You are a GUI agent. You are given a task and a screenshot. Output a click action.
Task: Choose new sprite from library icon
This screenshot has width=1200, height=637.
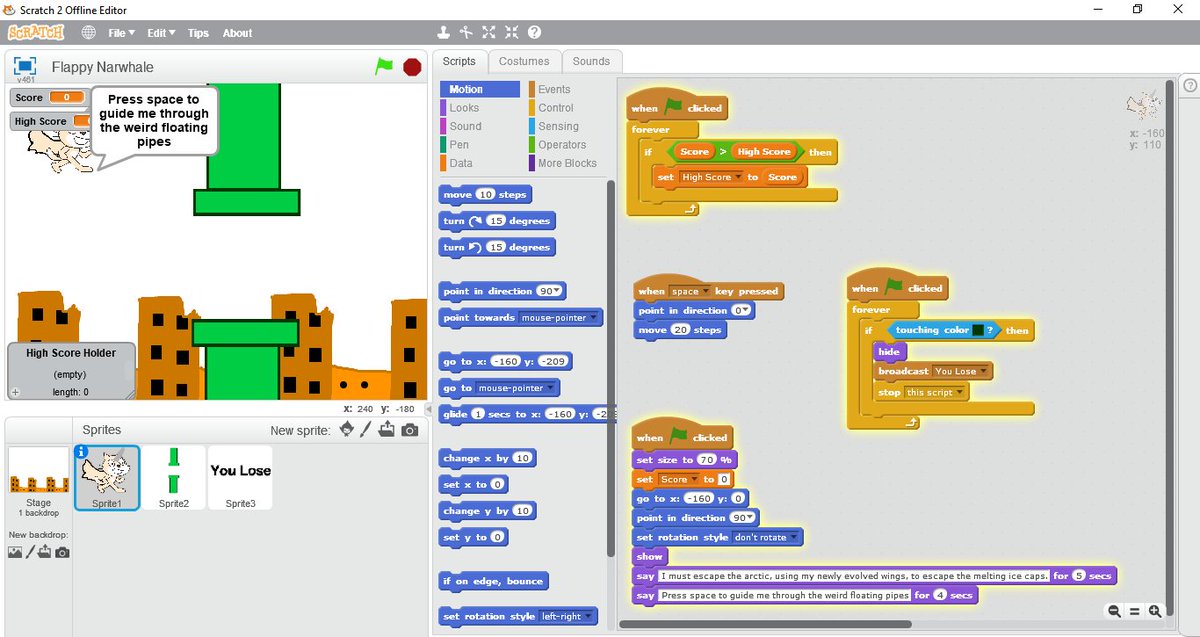click(x=347, y=430)
